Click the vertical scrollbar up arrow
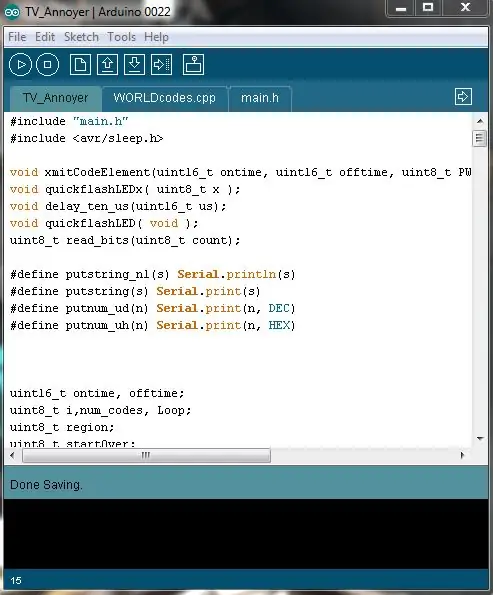 point(480,121)
